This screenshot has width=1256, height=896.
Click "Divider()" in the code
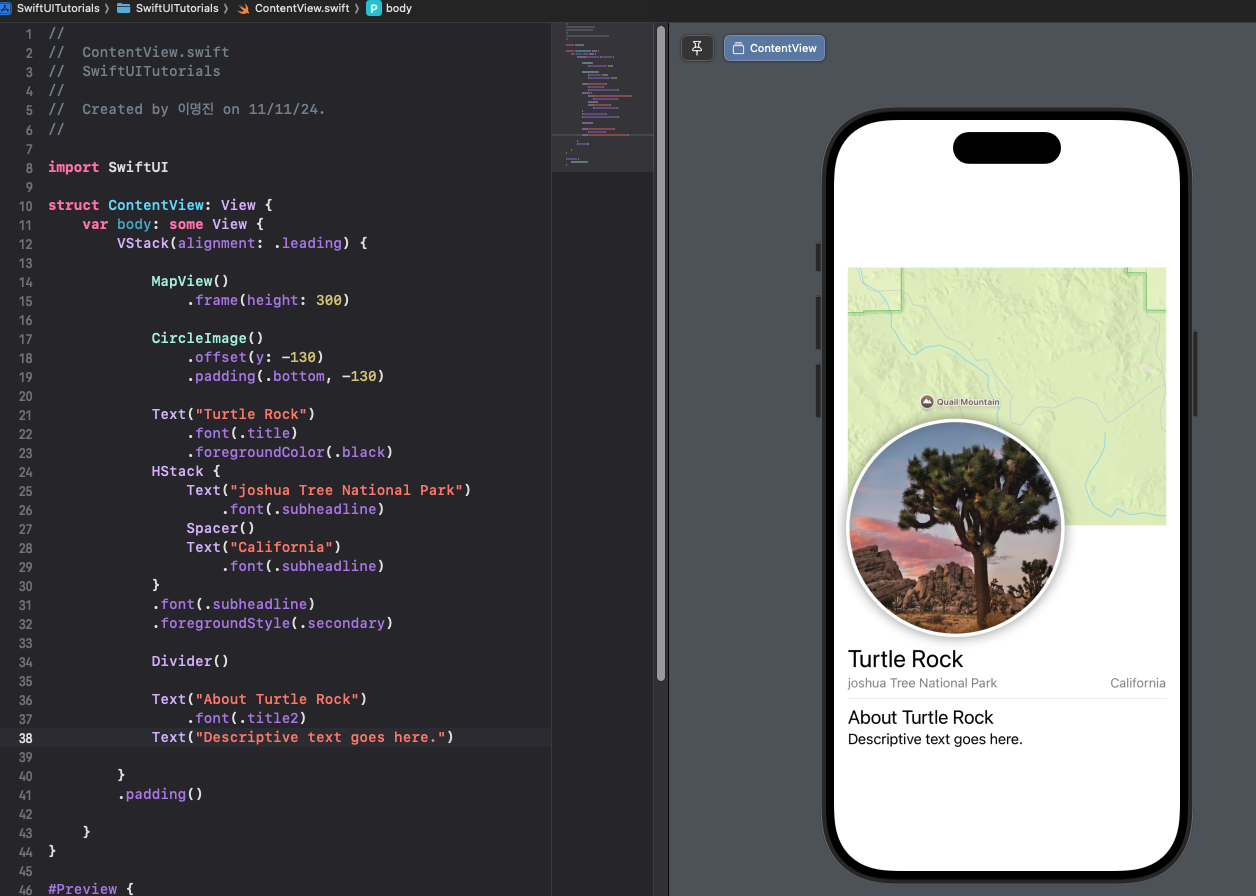[190, 661]
